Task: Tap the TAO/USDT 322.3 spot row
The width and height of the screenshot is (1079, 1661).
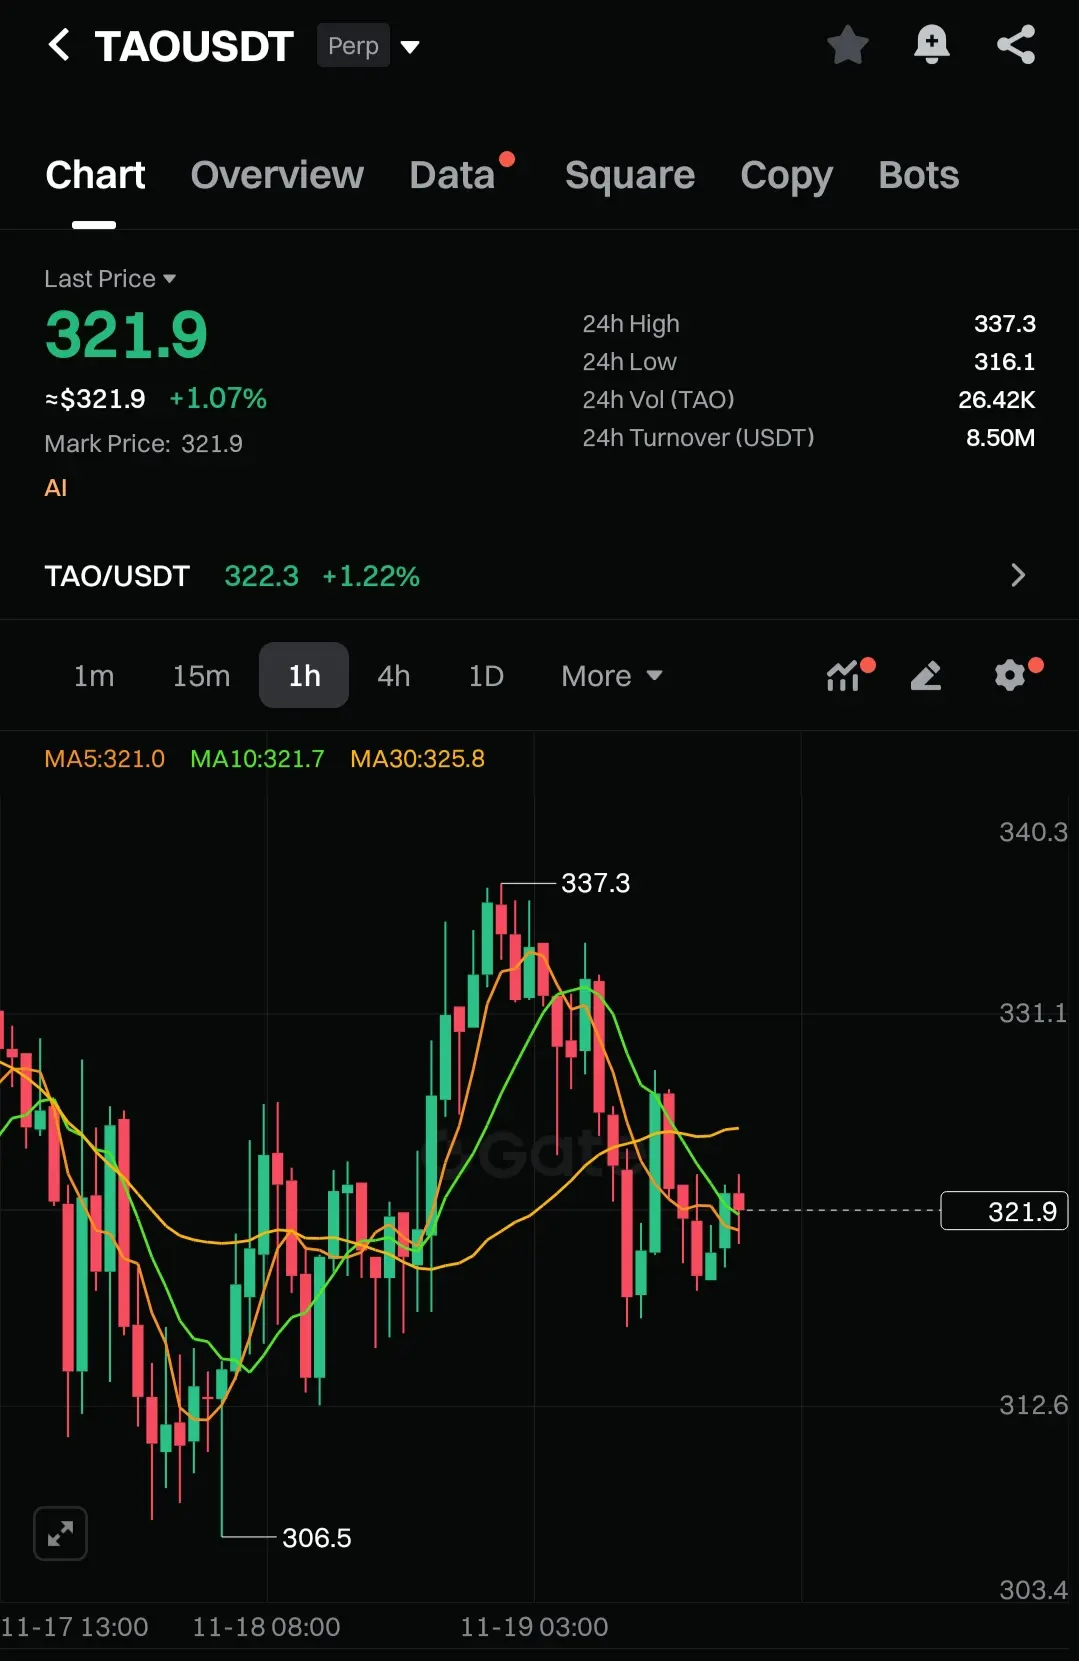Action: [x=539, y=575]
